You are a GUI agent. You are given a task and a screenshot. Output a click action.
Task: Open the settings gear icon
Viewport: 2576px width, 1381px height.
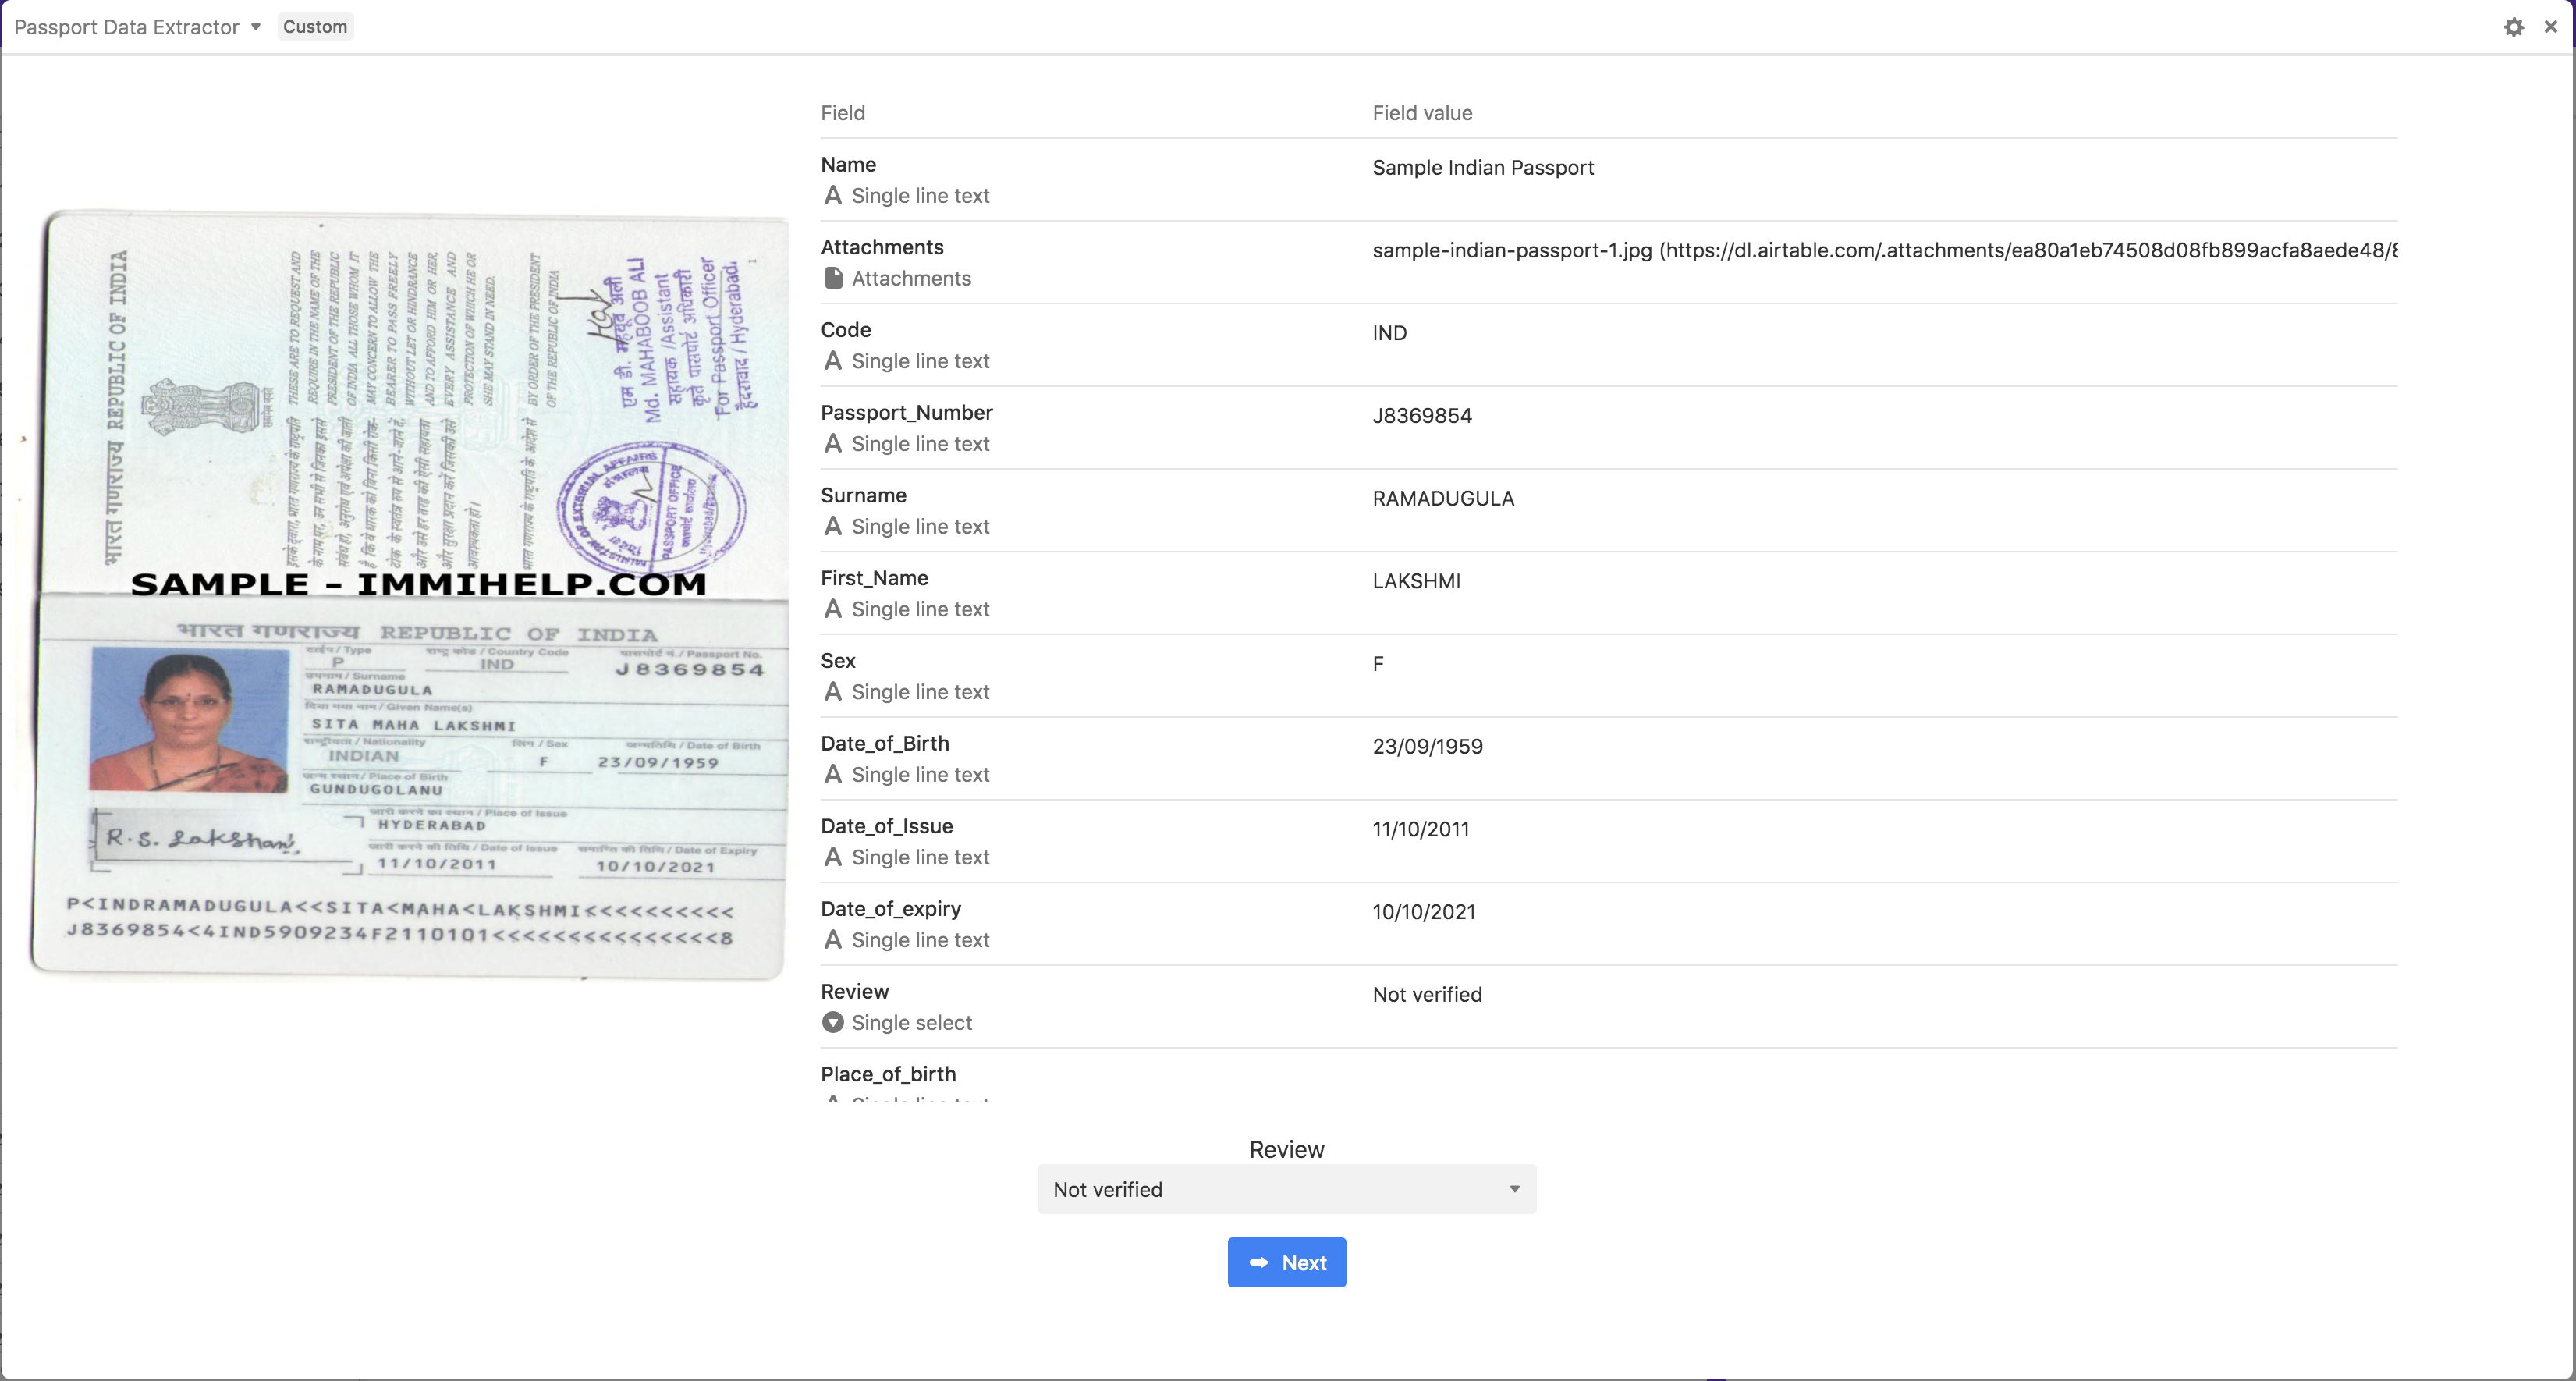2513,27
